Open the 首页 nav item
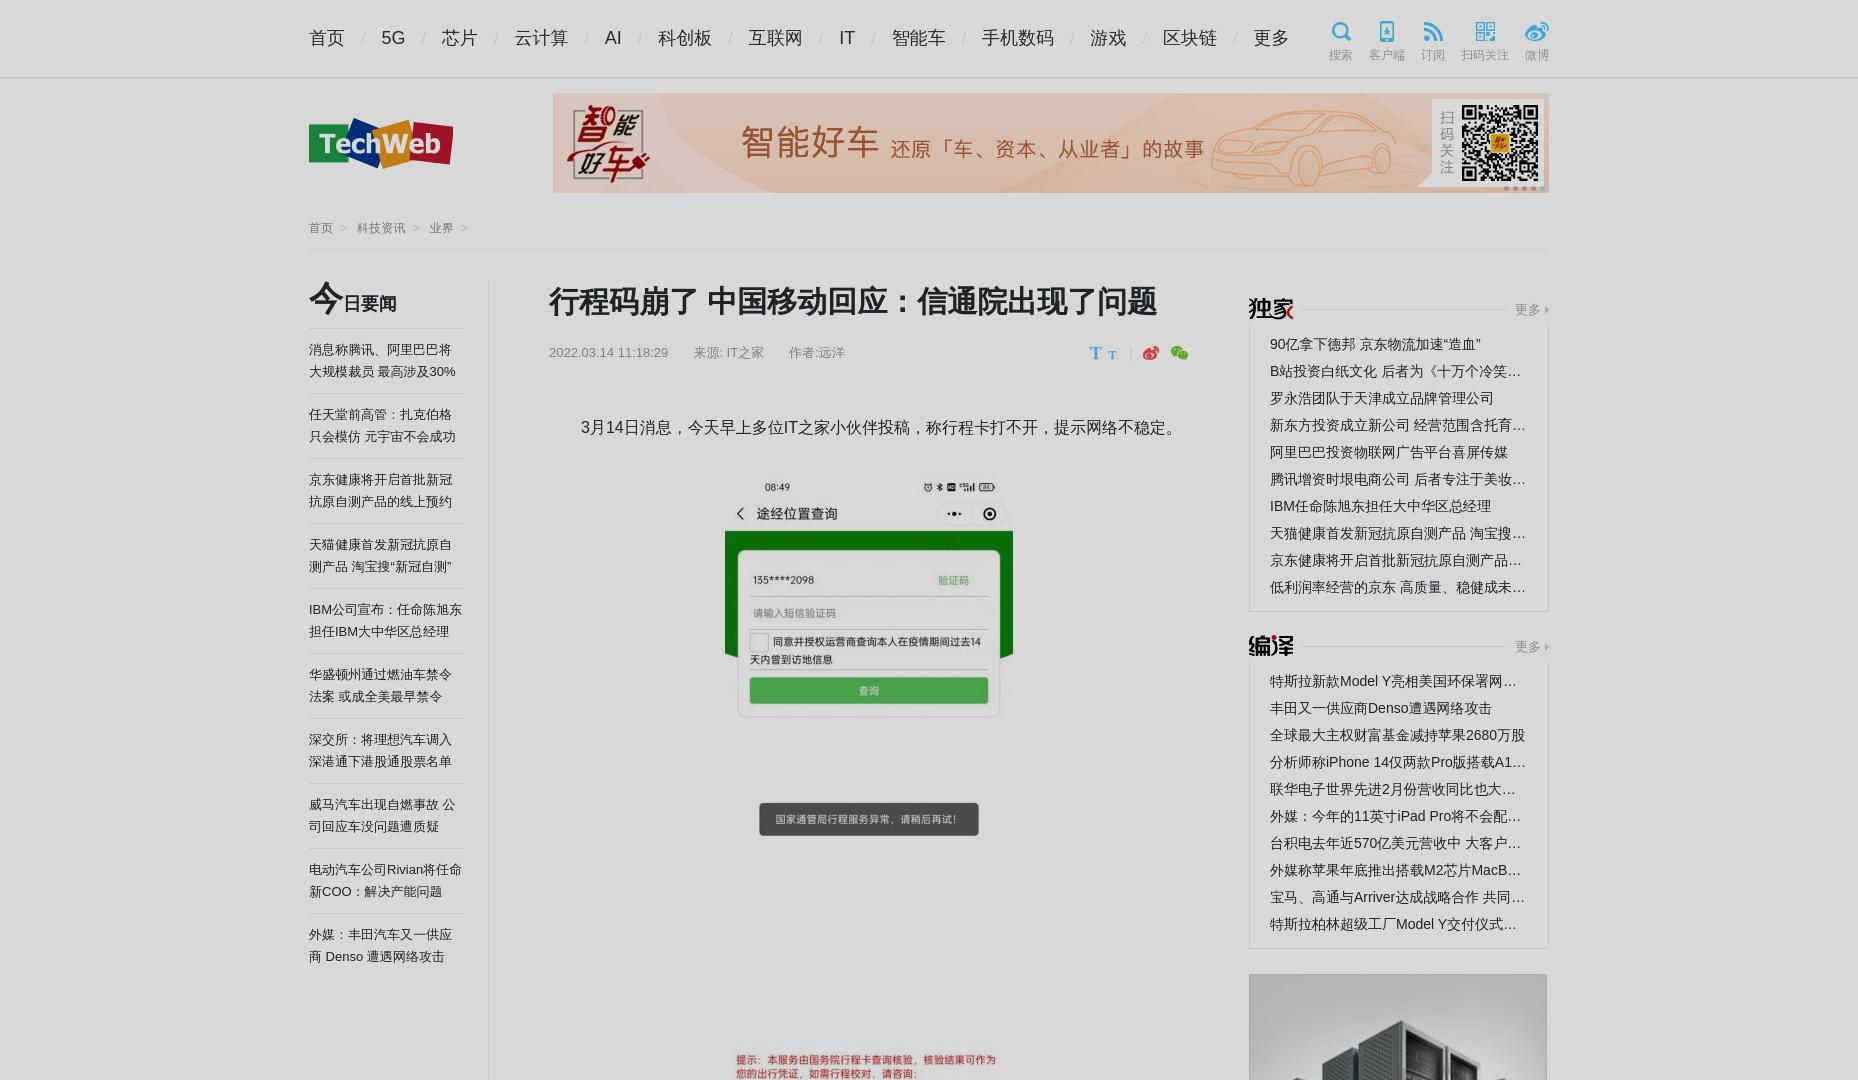Screen dimensions: 1858x1080 (x=327, y=38)
